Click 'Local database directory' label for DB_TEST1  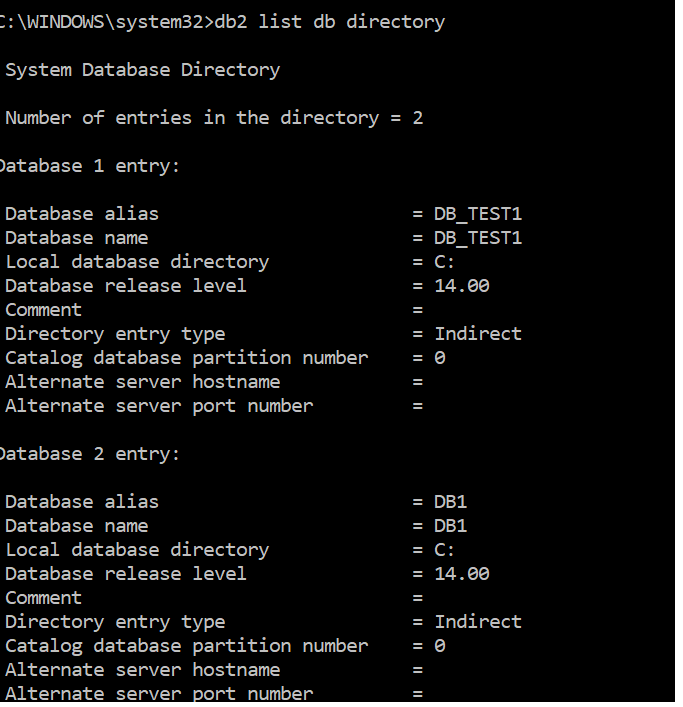[x=137, y=262]
